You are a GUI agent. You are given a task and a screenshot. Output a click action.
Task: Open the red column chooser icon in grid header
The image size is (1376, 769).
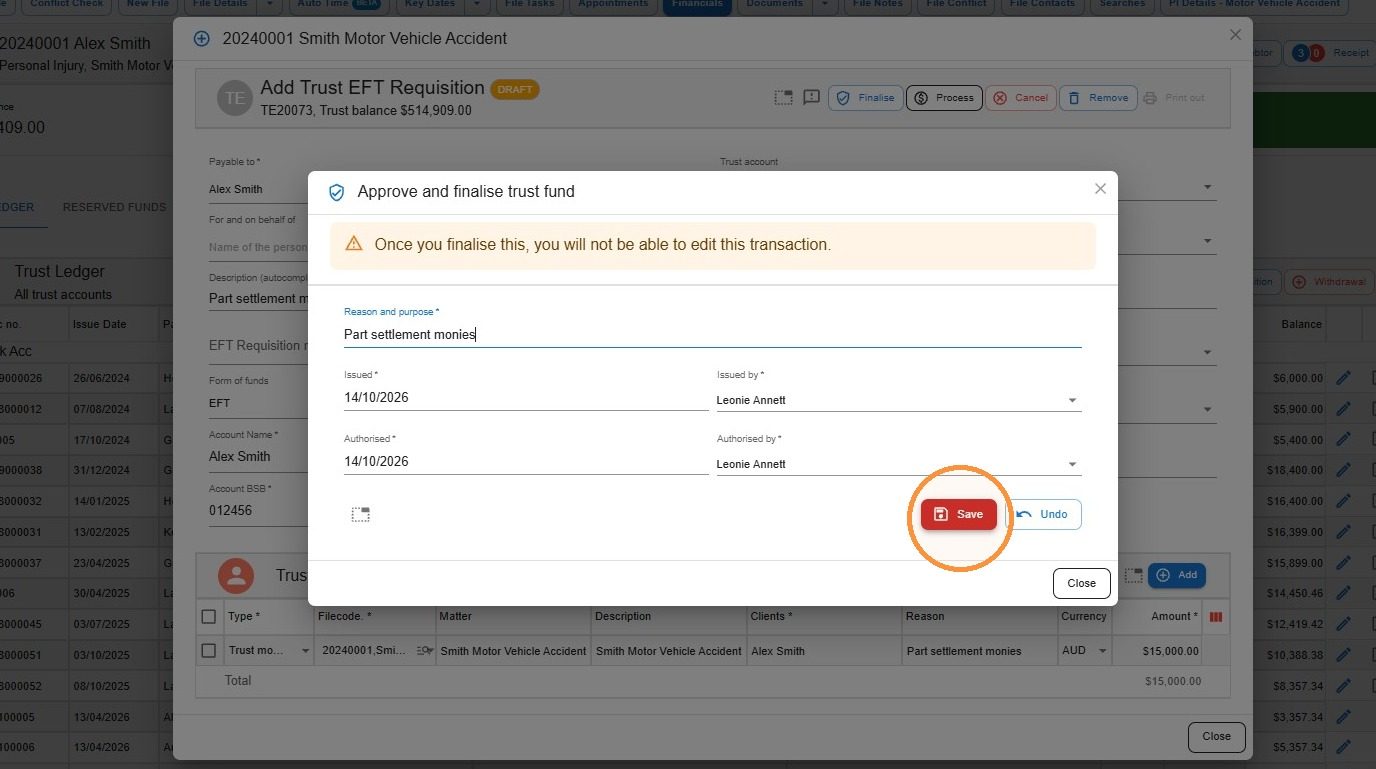pos(1216,617)
